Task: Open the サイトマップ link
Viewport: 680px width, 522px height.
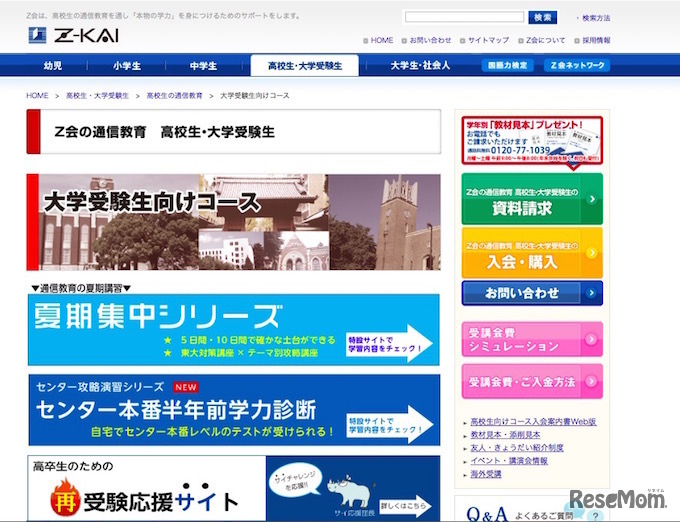Action: coord(488,40)
